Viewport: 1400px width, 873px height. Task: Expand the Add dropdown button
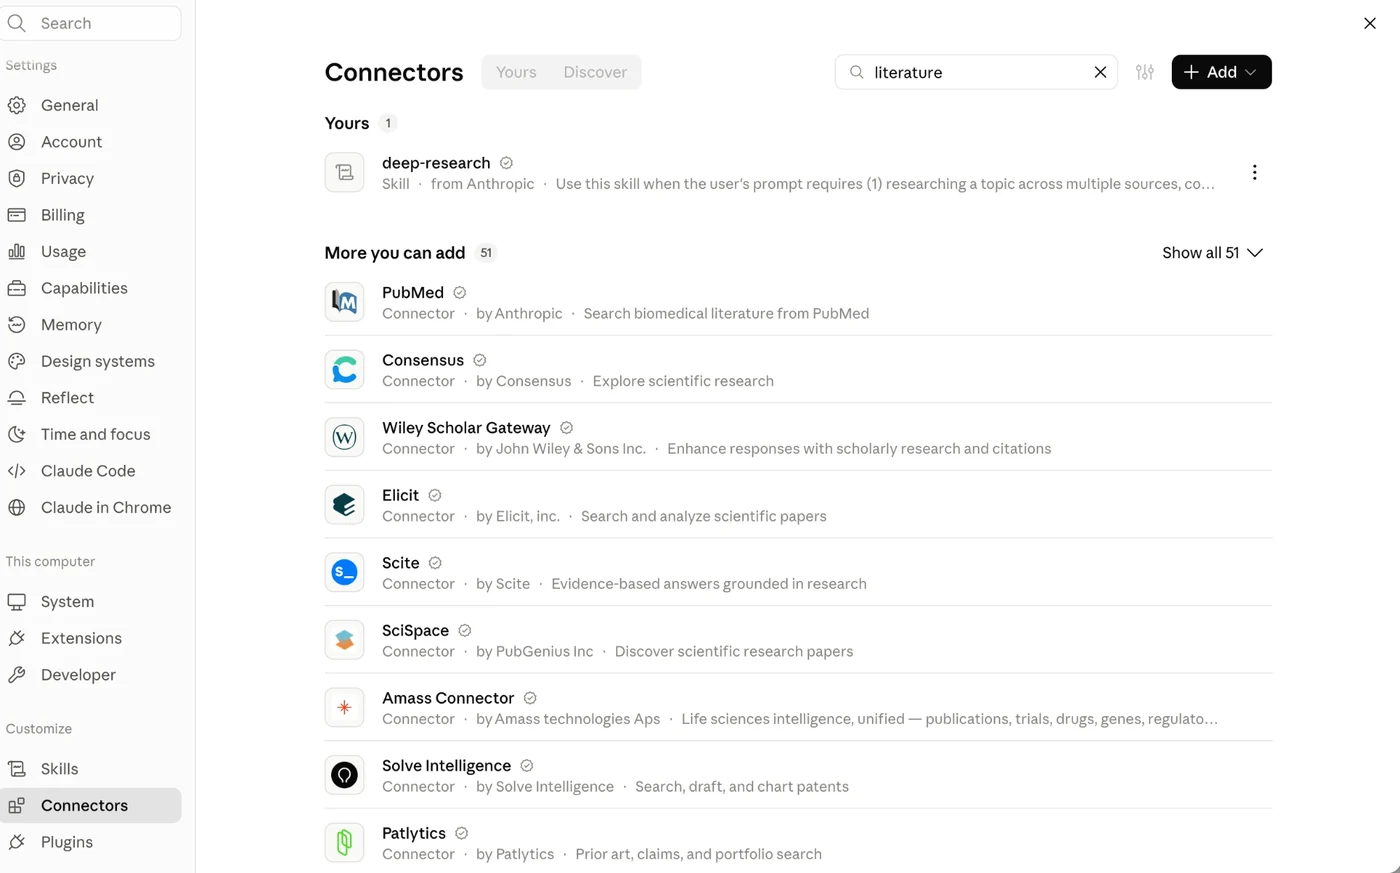[x=1221, y=72]
